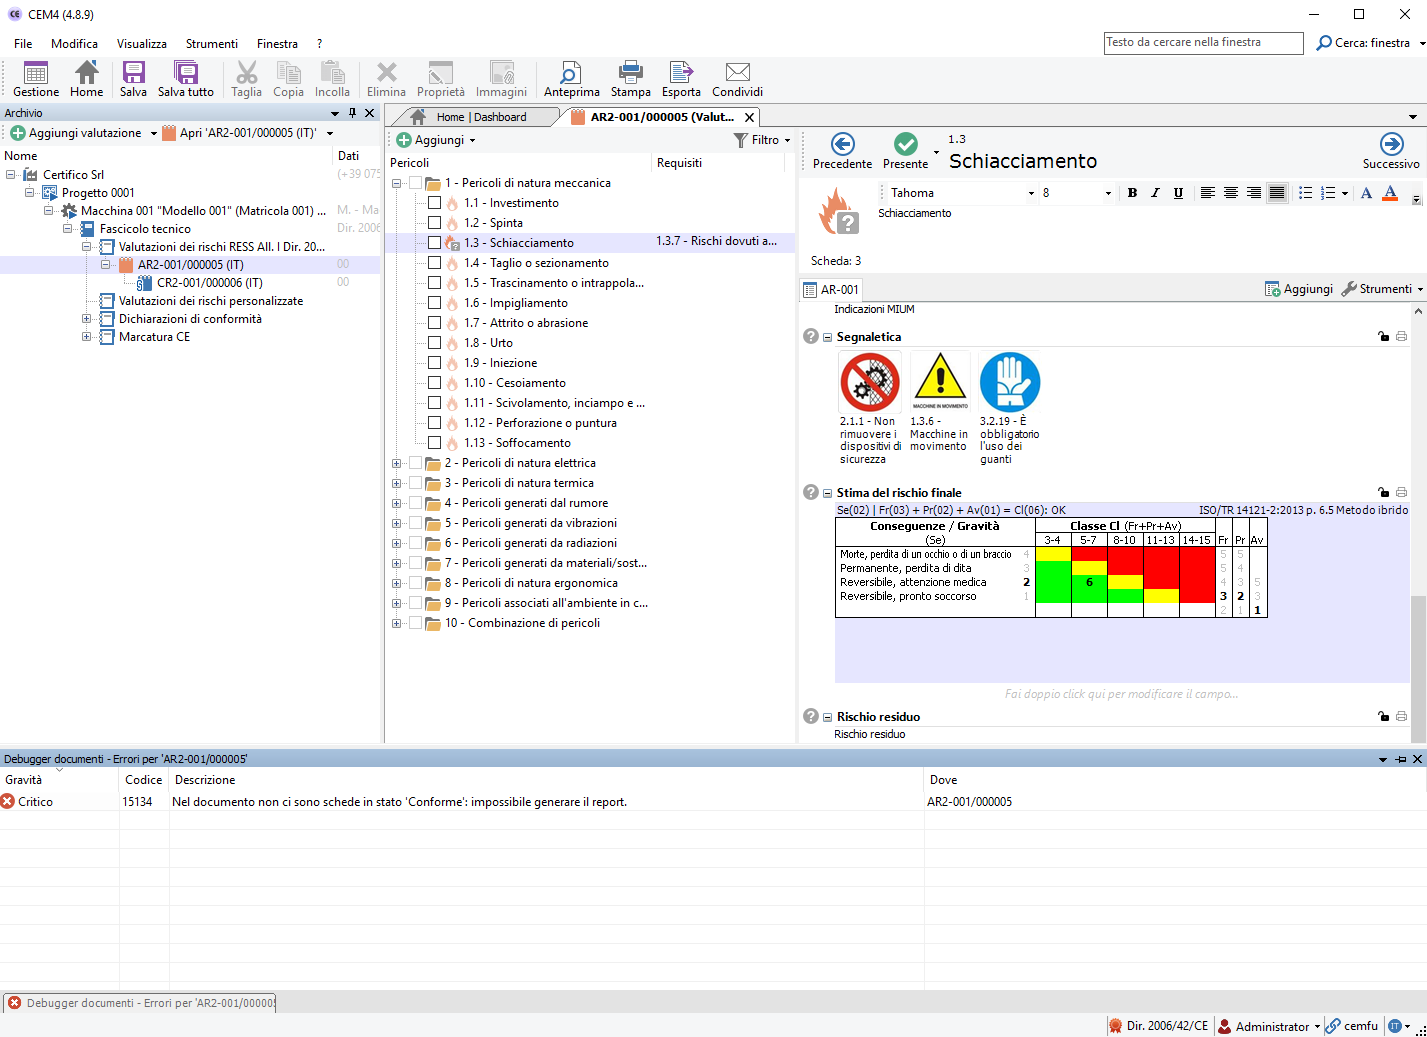Screen dimensions: 1427x1037
Task: Click the font color button
Action: coord(1389,193)
